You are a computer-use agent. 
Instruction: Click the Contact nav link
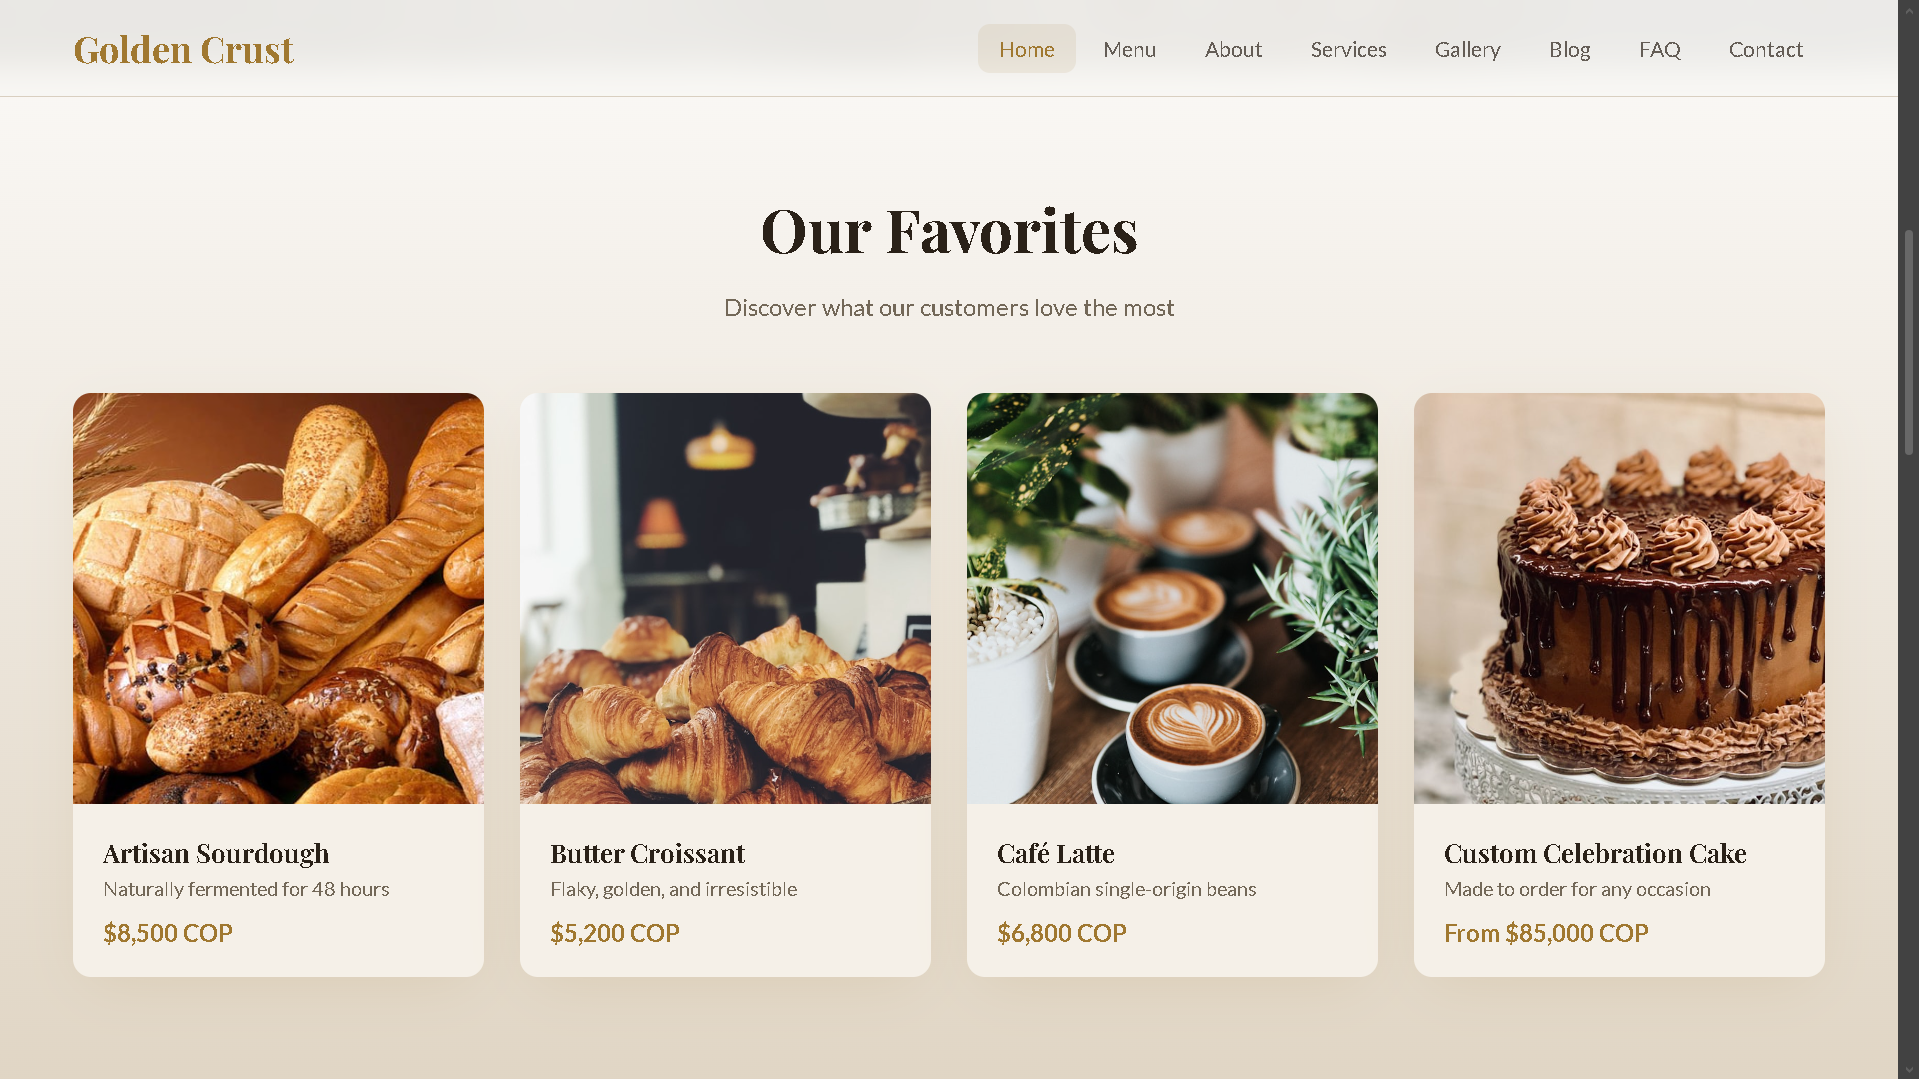pos(1765,49)
